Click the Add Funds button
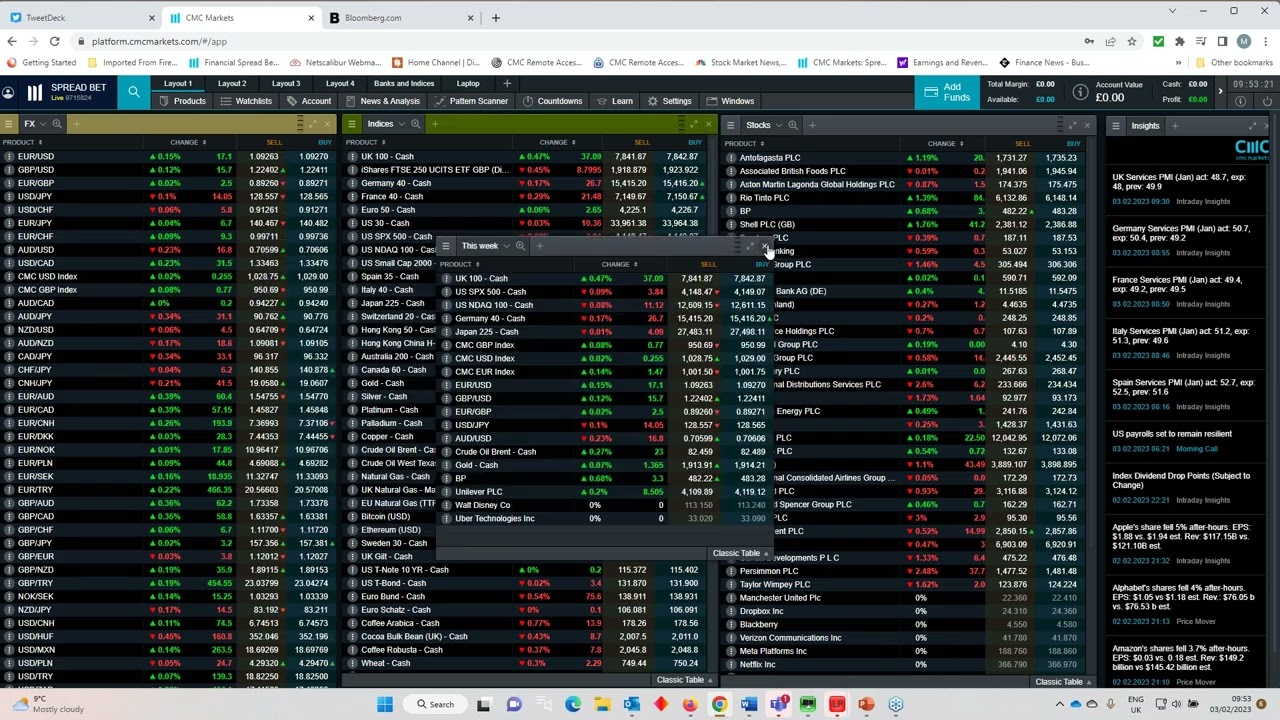The width and height of the screenshot is (1280, 720). pyautogui.click(x=947, y=92)
